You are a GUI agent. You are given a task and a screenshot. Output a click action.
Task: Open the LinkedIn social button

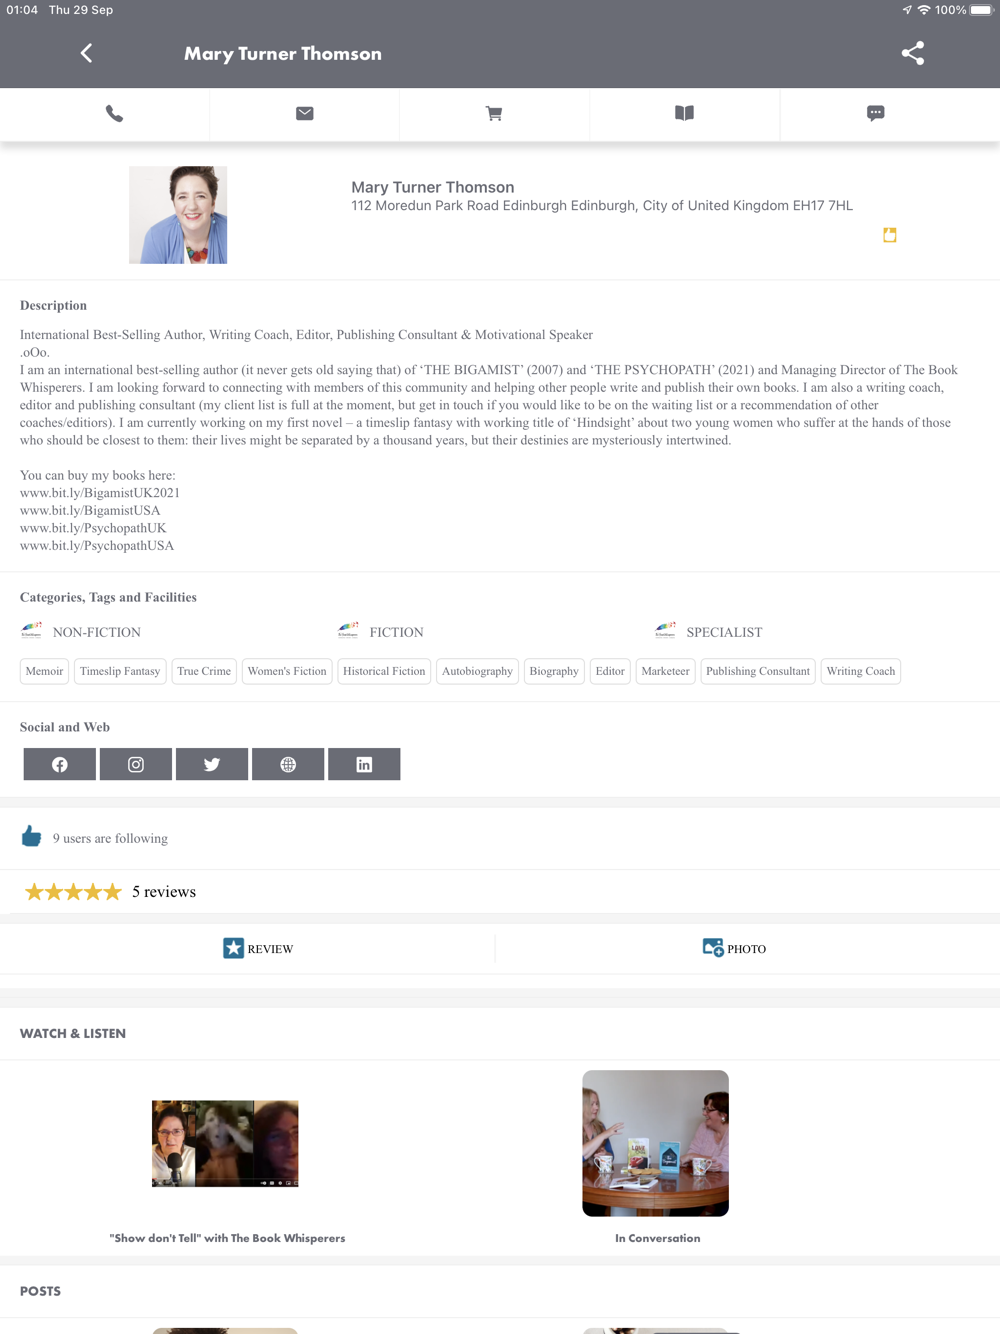[x=364, y=764]
